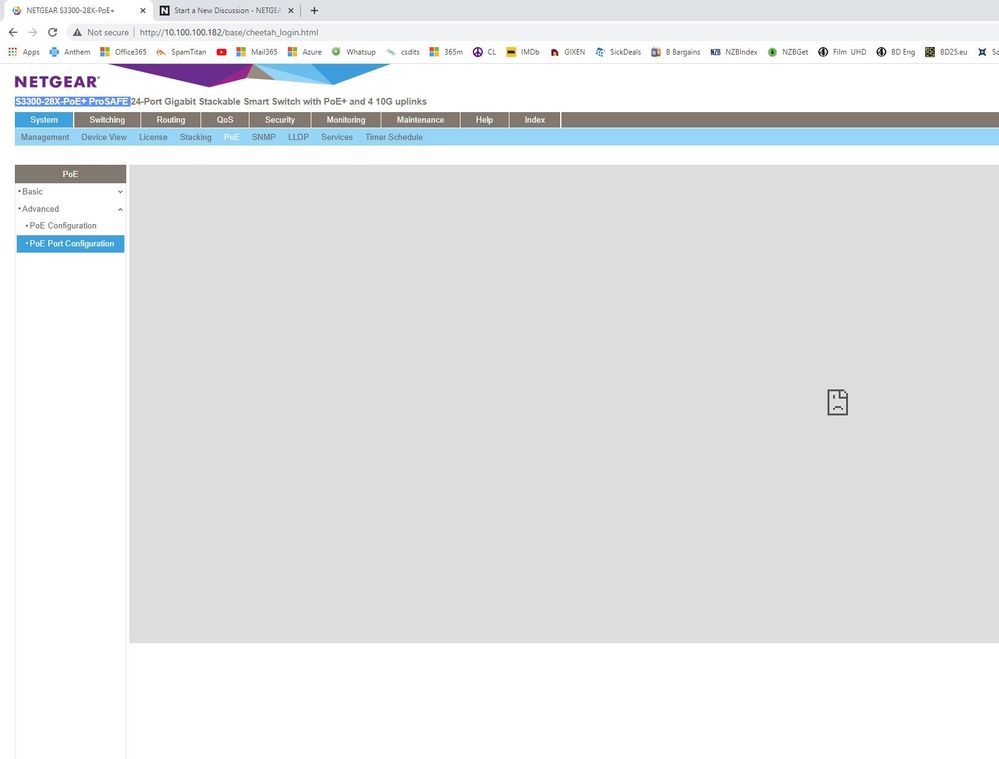Click the PoE sidebar header
The width and height of the screenshot is (999, 759).
pos(70,174)
